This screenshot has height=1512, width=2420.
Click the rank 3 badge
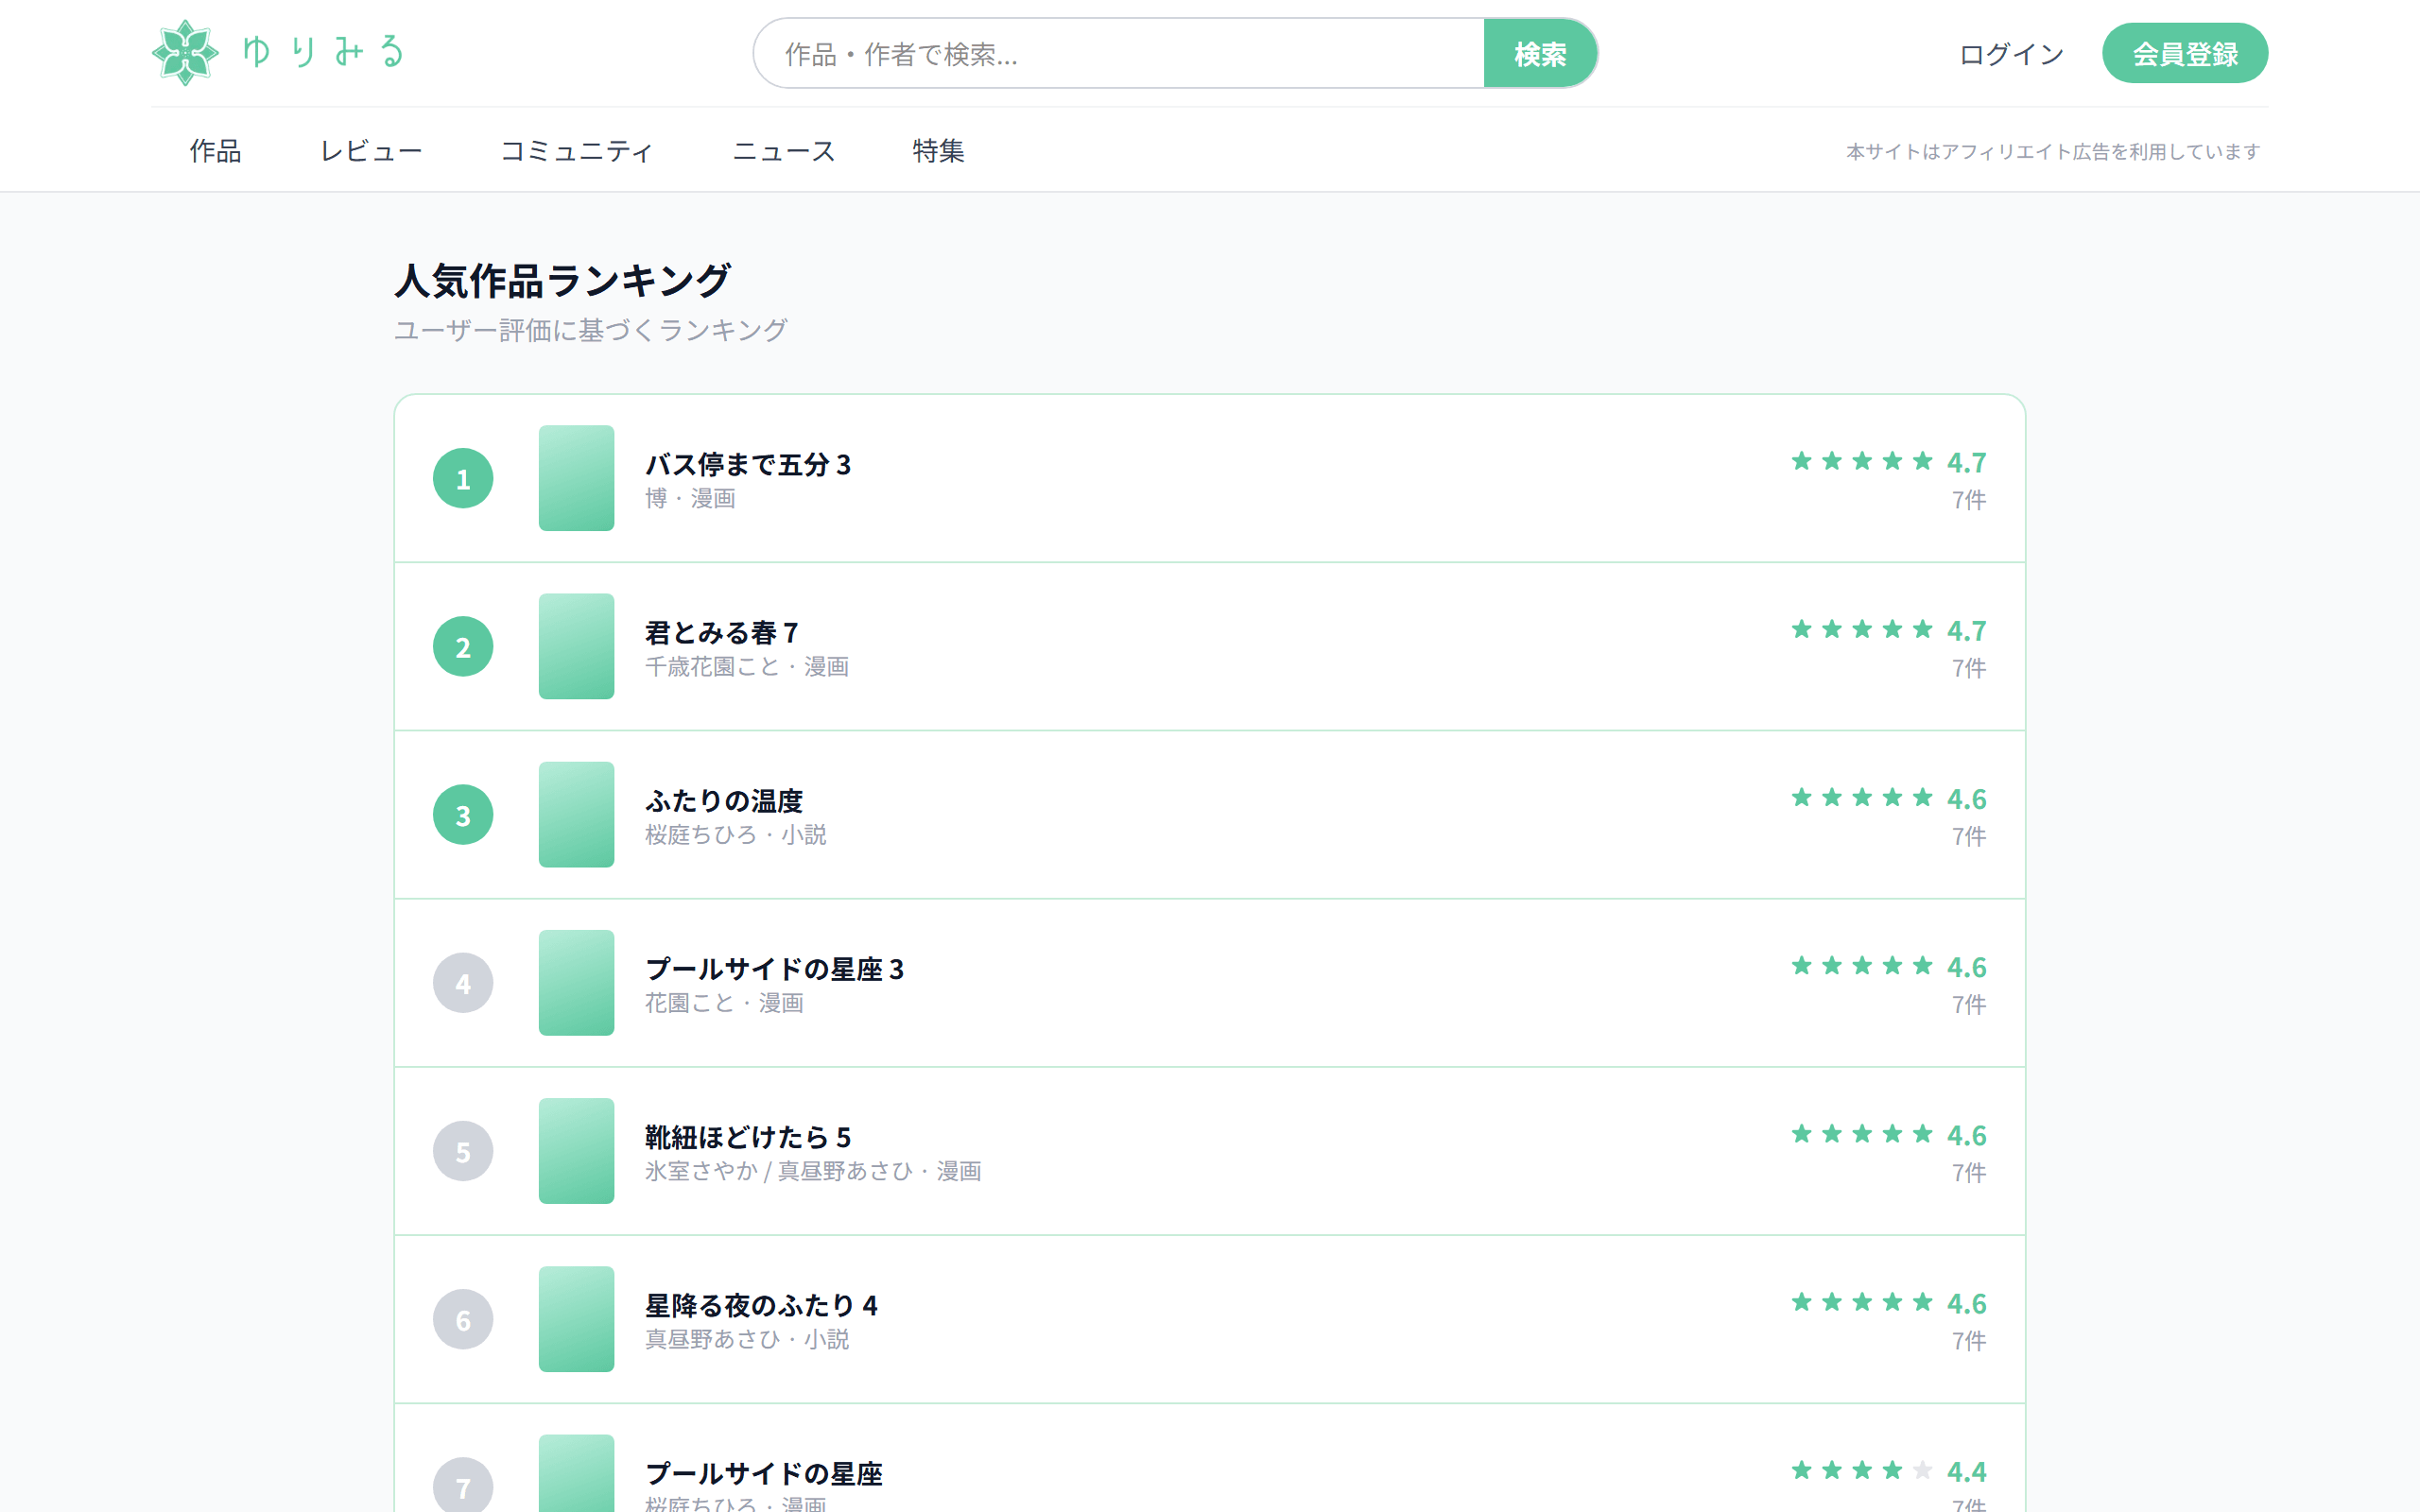[463, 815]
